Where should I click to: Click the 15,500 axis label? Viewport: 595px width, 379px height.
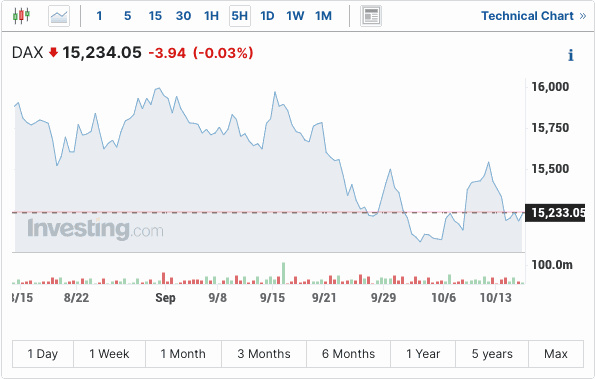point(550,169)
